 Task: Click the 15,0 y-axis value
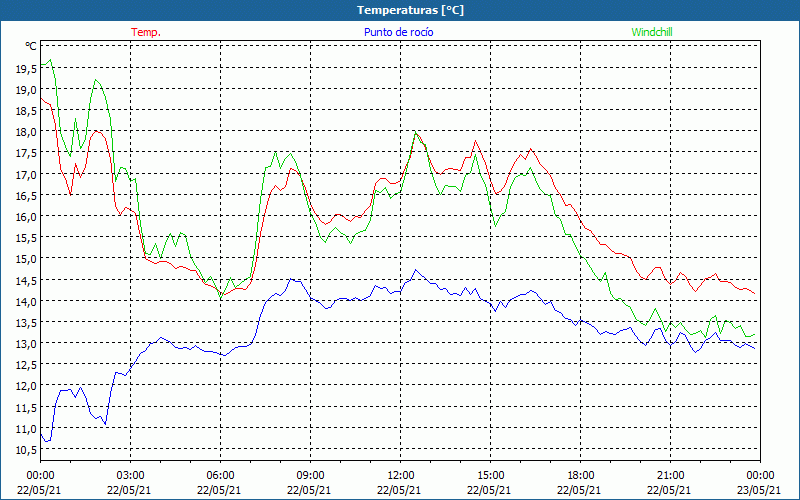[x=26, y=260]
